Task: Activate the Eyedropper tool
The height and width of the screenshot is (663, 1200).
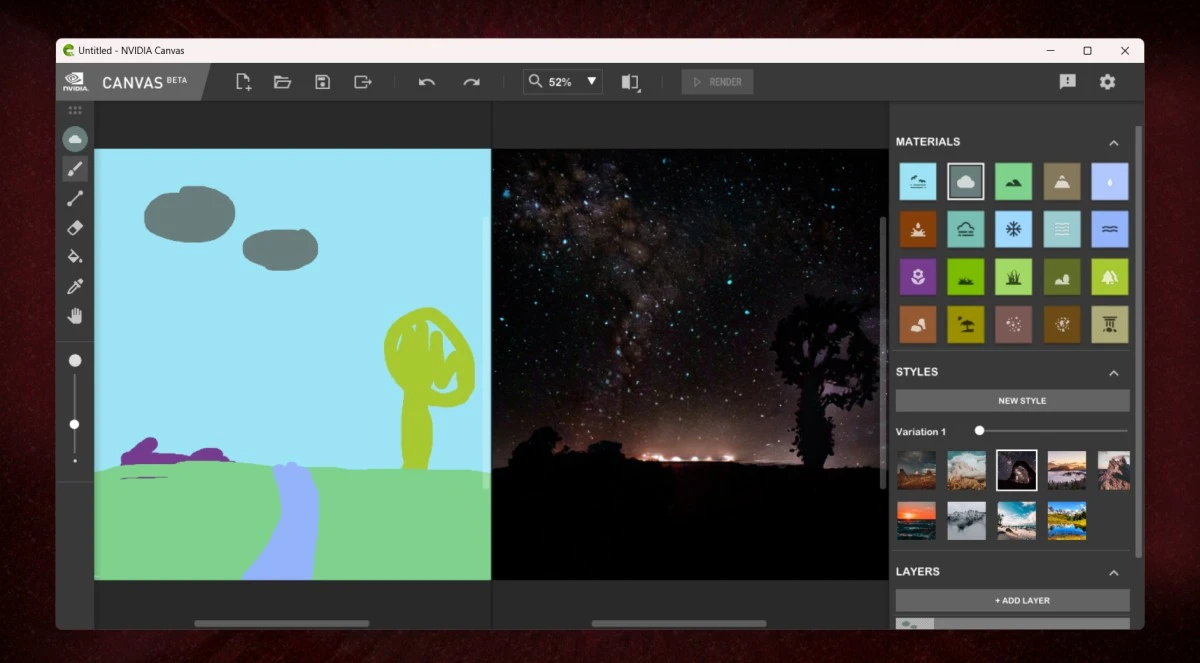Action: coord(75,287)
